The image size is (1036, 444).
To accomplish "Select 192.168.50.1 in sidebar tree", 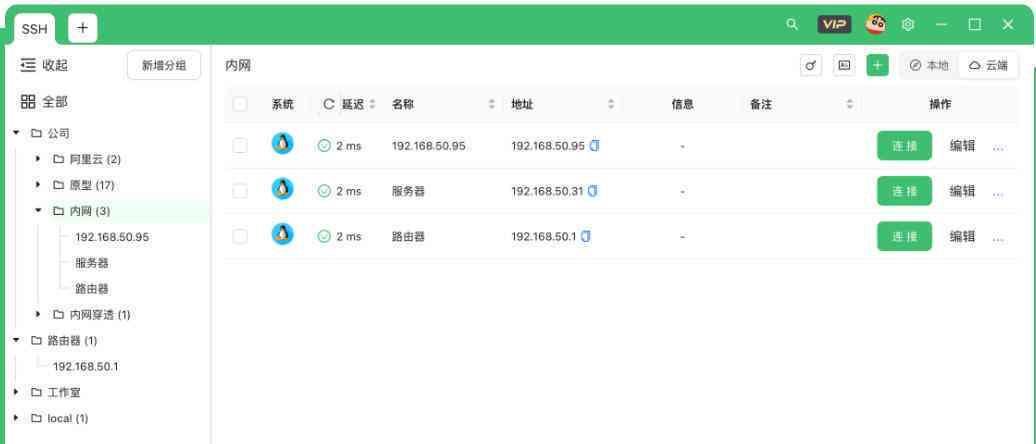I will [x=86, y=366].
